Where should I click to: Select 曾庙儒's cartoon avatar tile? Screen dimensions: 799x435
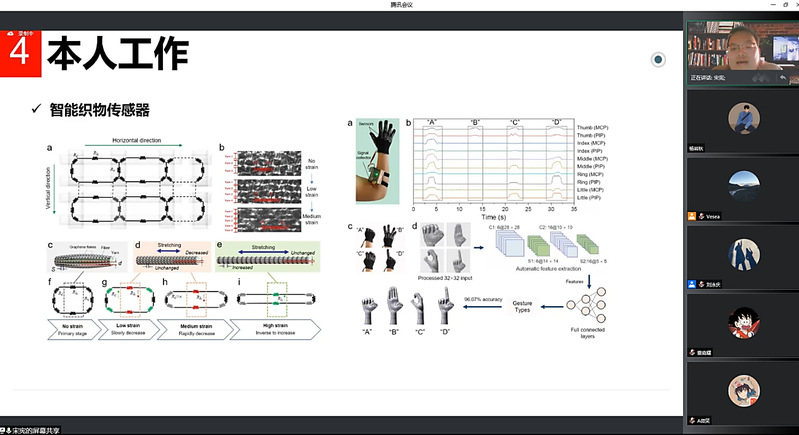[741, 322]
